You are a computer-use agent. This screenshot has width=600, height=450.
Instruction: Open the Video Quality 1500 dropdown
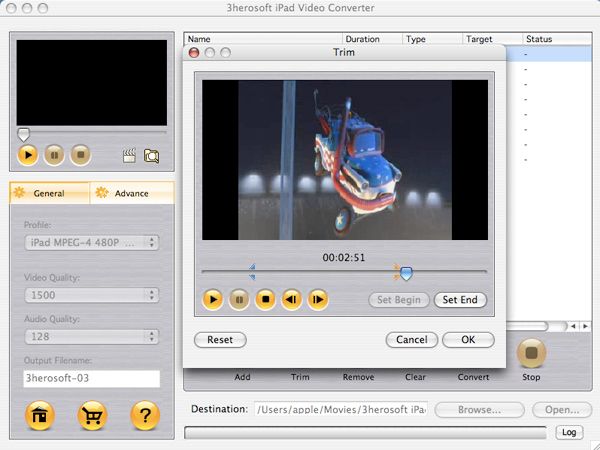pyautogui.click(x=92, y=295)
